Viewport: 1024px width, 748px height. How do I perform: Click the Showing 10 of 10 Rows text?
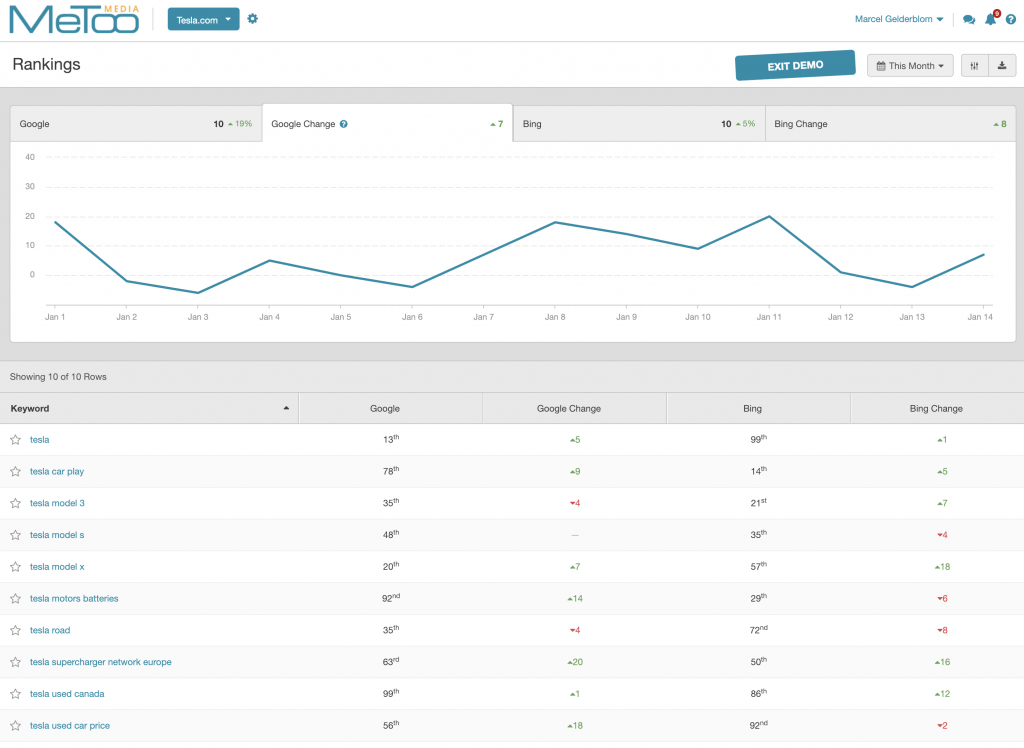coord(58,377)
